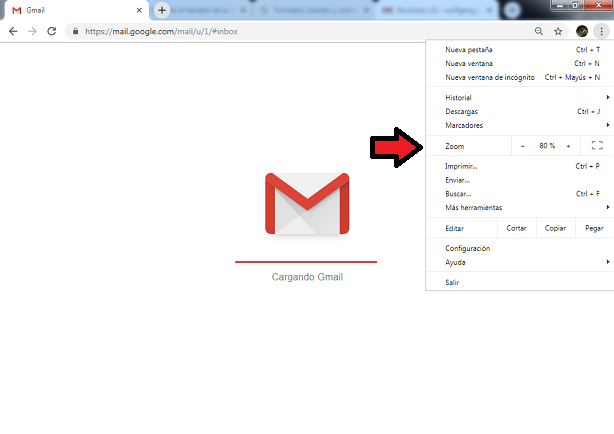
Task: Click the Cortar button
Action: pyautogui.click(x=516, y=228)
